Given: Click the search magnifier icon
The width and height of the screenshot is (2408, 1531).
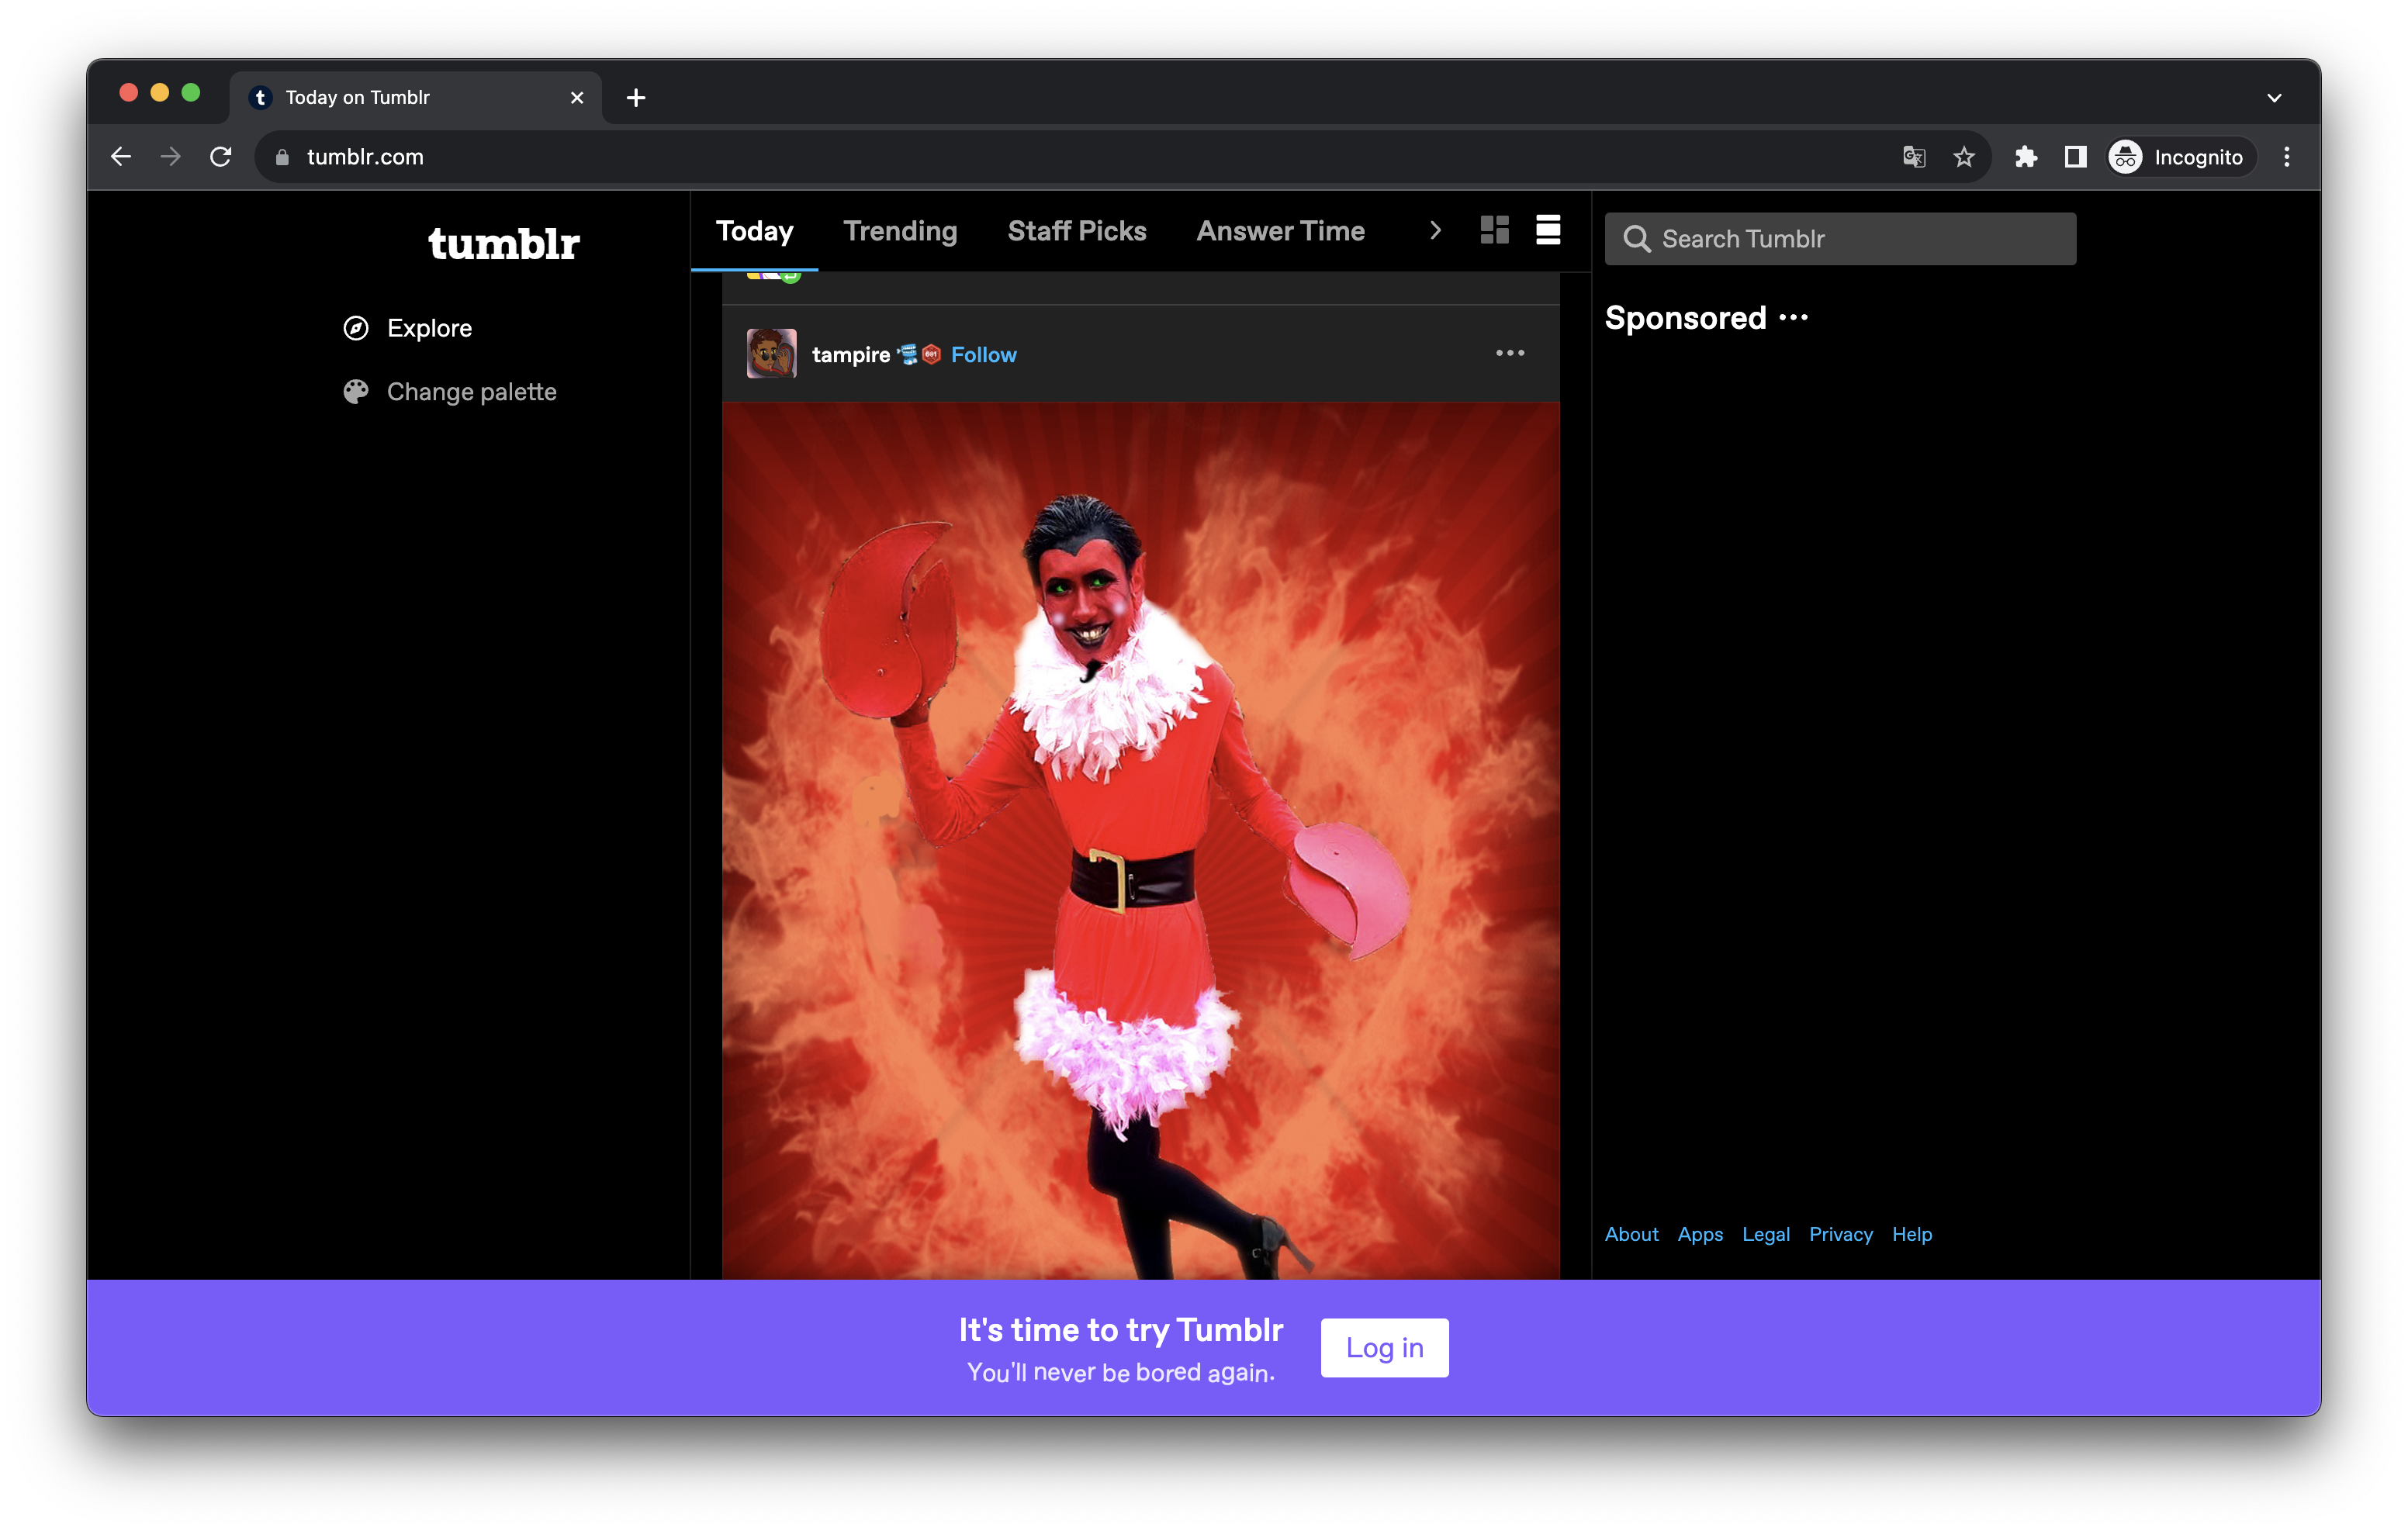Looking at the screenshot, I should 1636,239.
